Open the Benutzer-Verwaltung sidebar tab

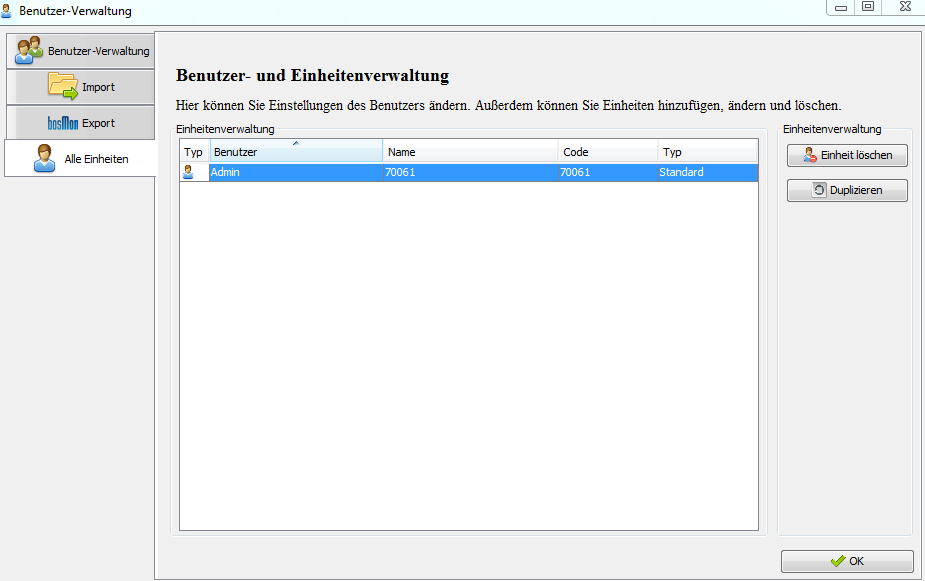coord(80,51)
